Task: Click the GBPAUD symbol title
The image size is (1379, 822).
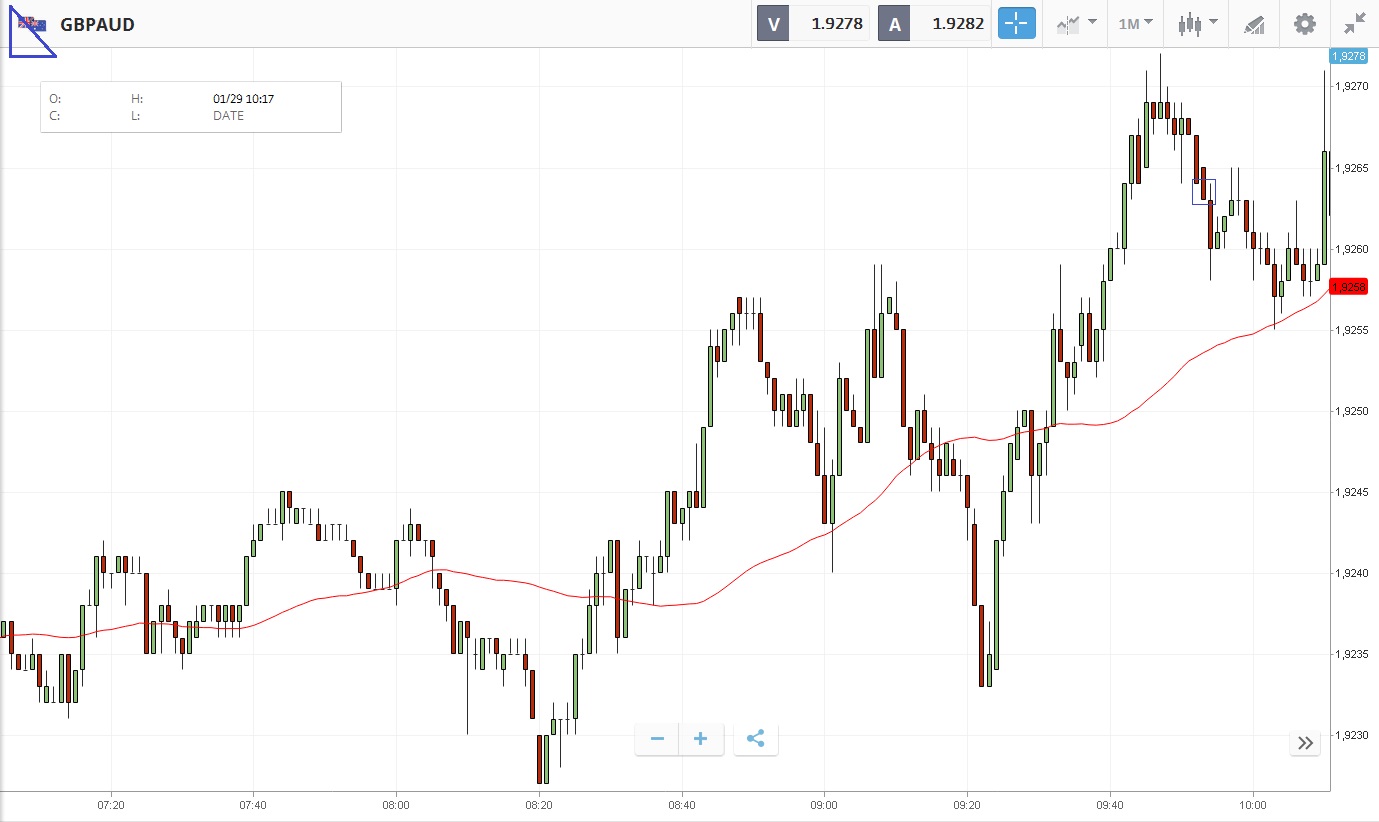Action: 97,24
